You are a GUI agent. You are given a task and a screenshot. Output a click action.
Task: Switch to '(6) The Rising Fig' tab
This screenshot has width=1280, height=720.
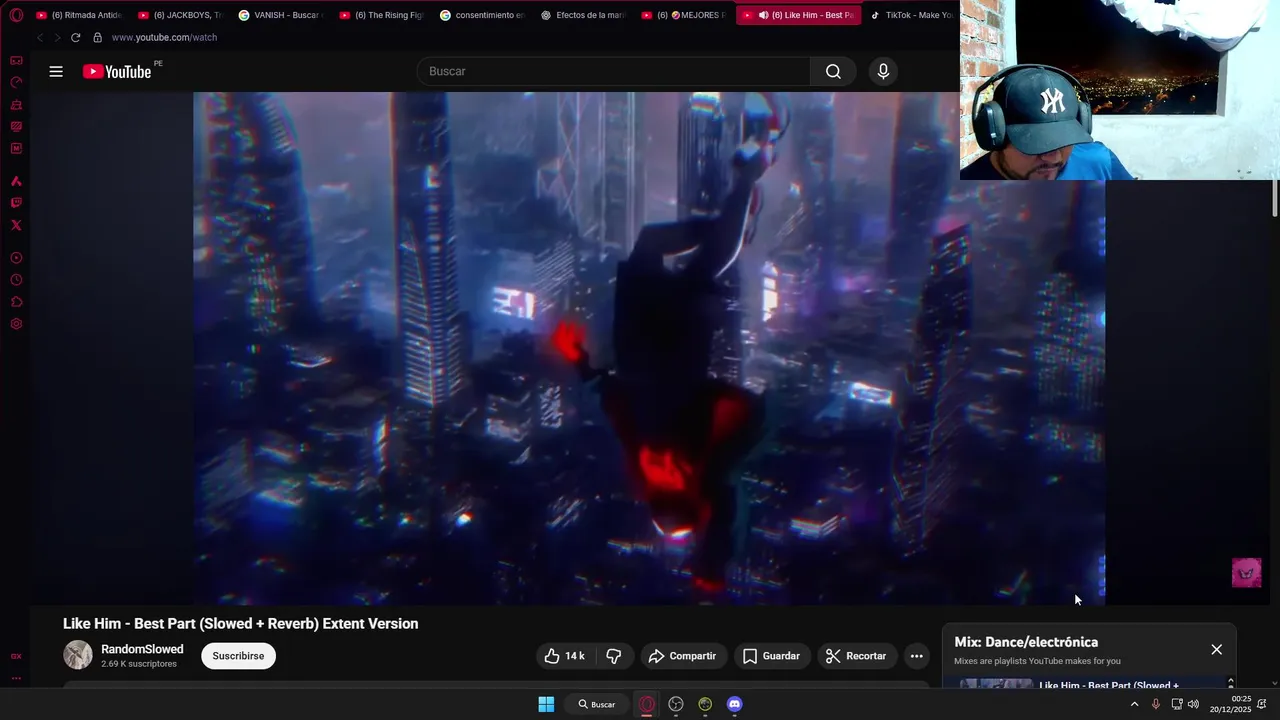[382, 15]
